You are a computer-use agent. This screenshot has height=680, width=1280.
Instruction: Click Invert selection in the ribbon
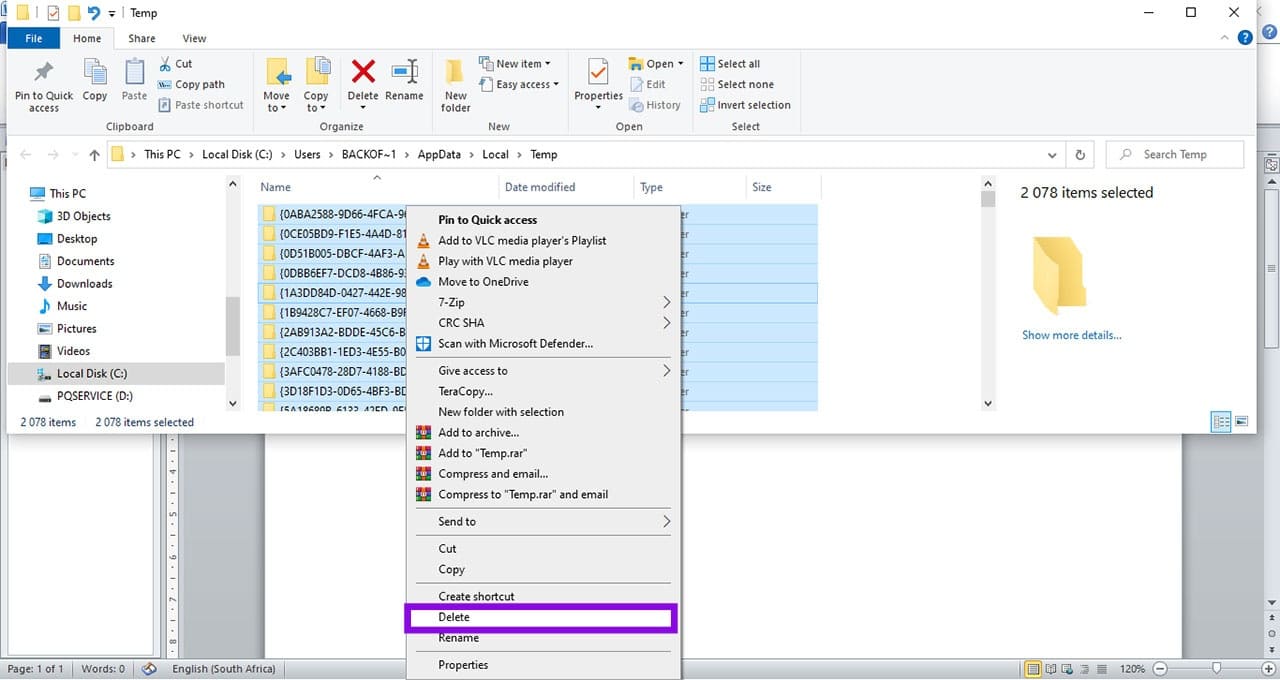click(745, 105)
